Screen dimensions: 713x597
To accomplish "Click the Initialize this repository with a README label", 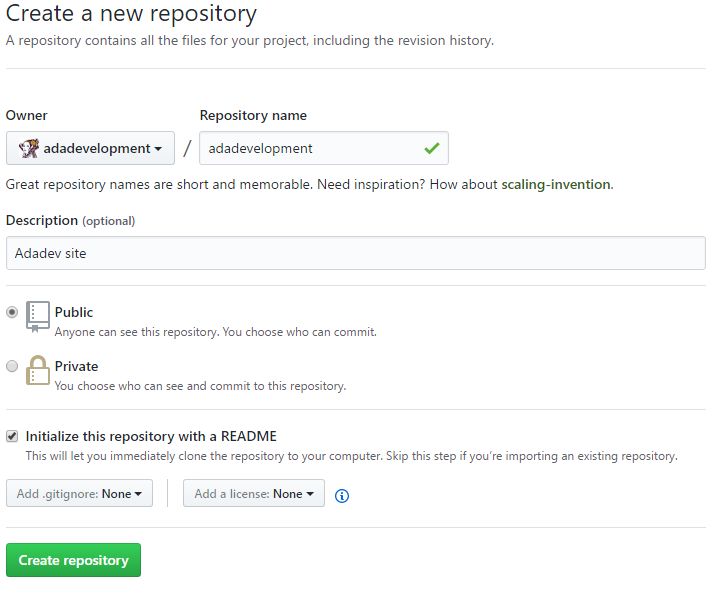I will point(151,436).
